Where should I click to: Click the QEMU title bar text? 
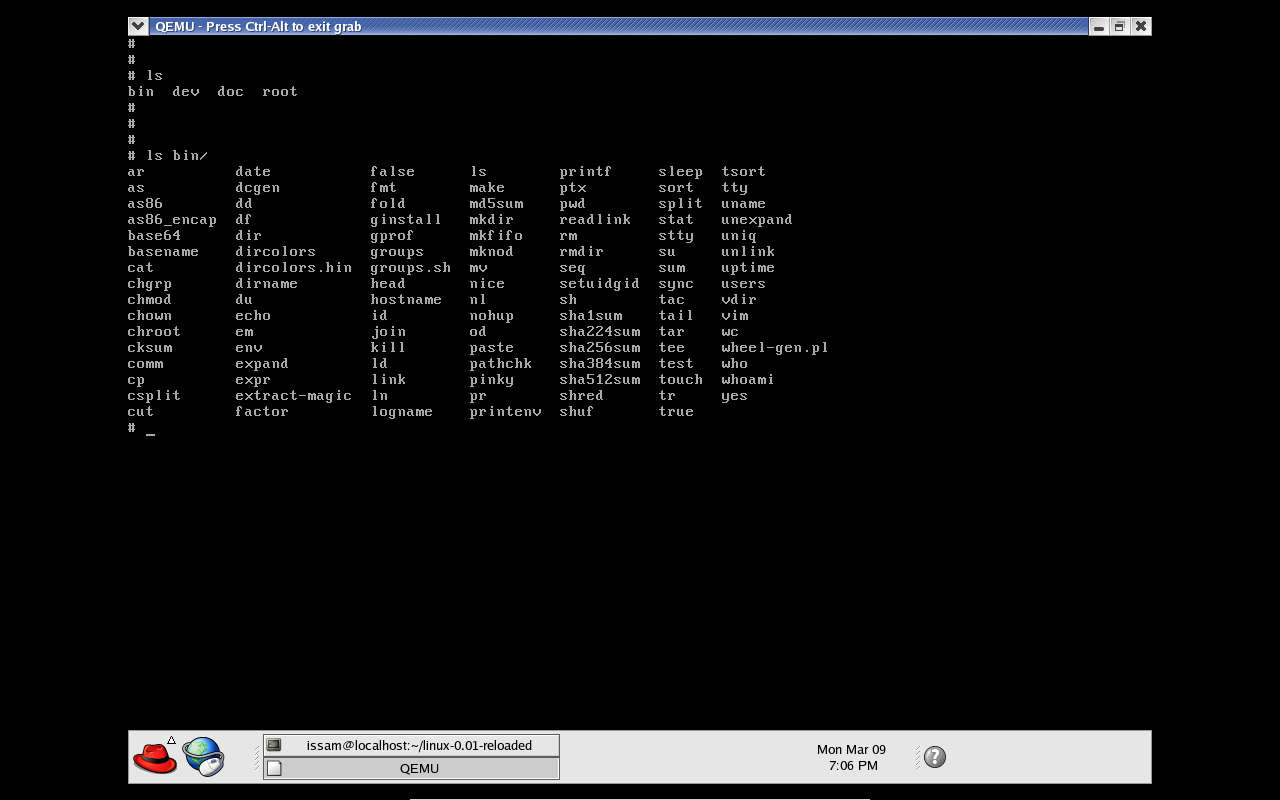[x=258, y=26]
